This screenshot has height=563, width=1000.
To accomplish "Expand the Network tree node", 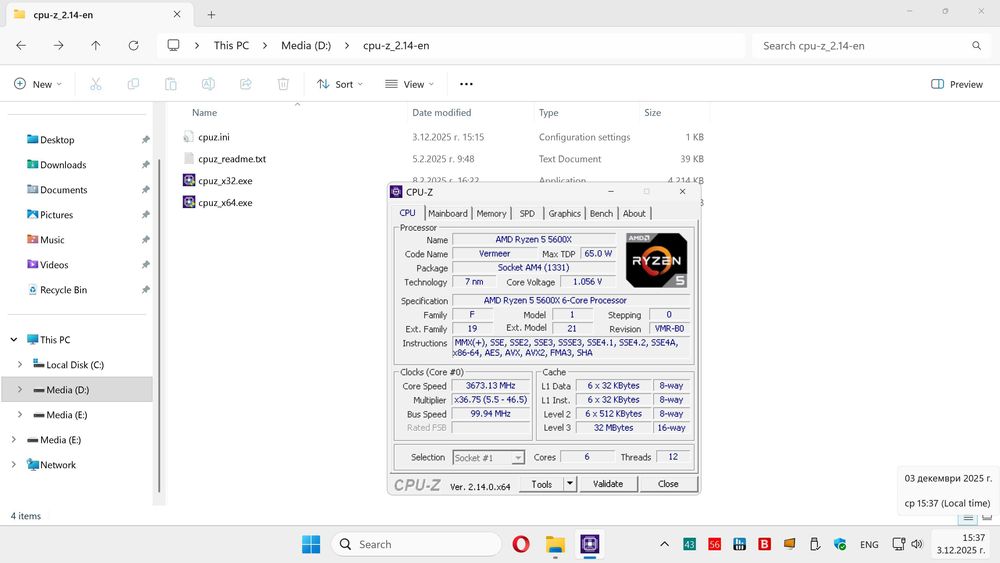I will point(13,465).
